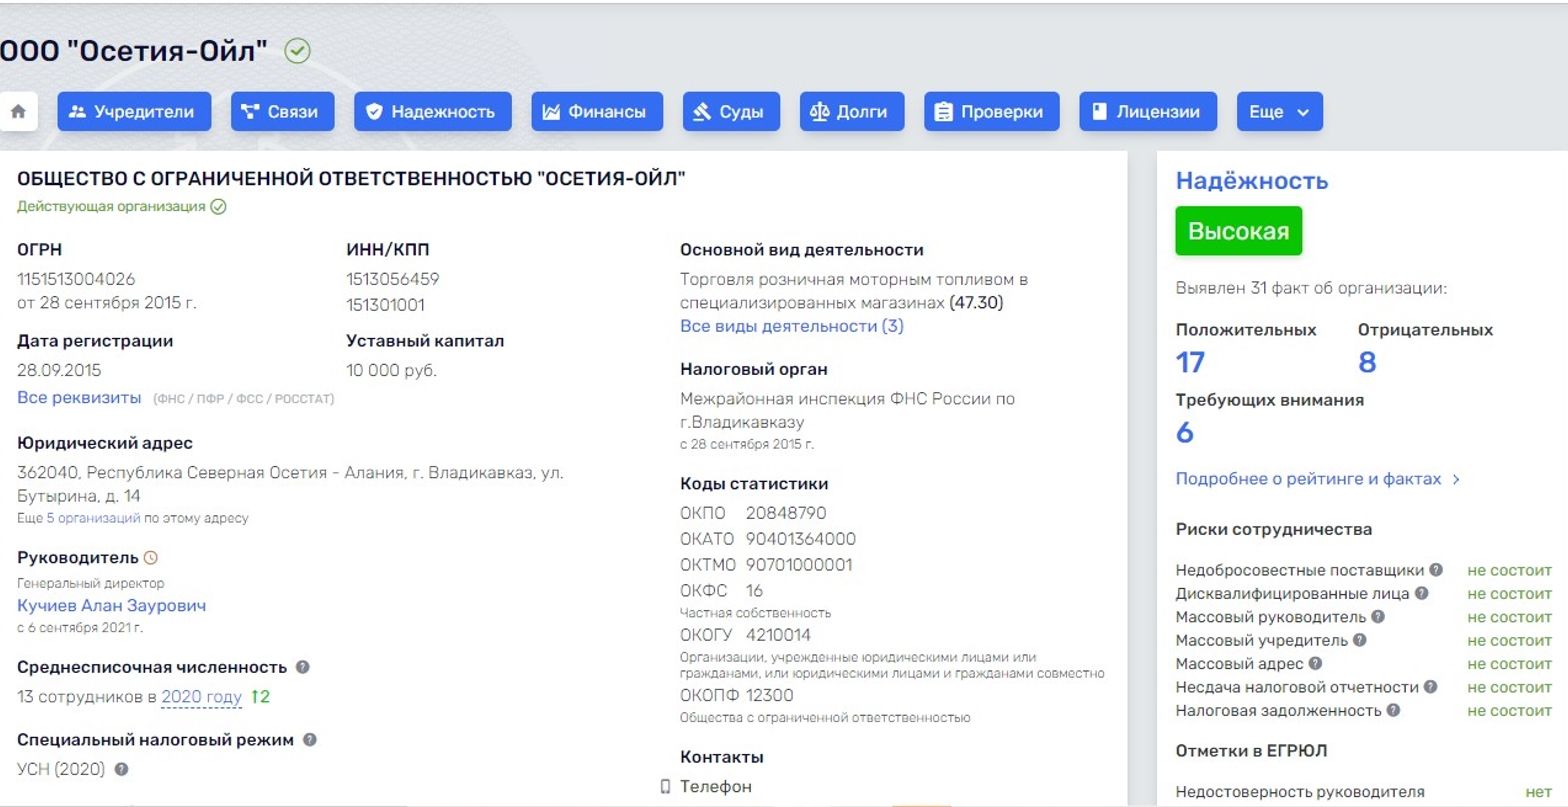Click the ОКТМО code 90701000001
The image size is (1568, 807).
tap(799, 565)
